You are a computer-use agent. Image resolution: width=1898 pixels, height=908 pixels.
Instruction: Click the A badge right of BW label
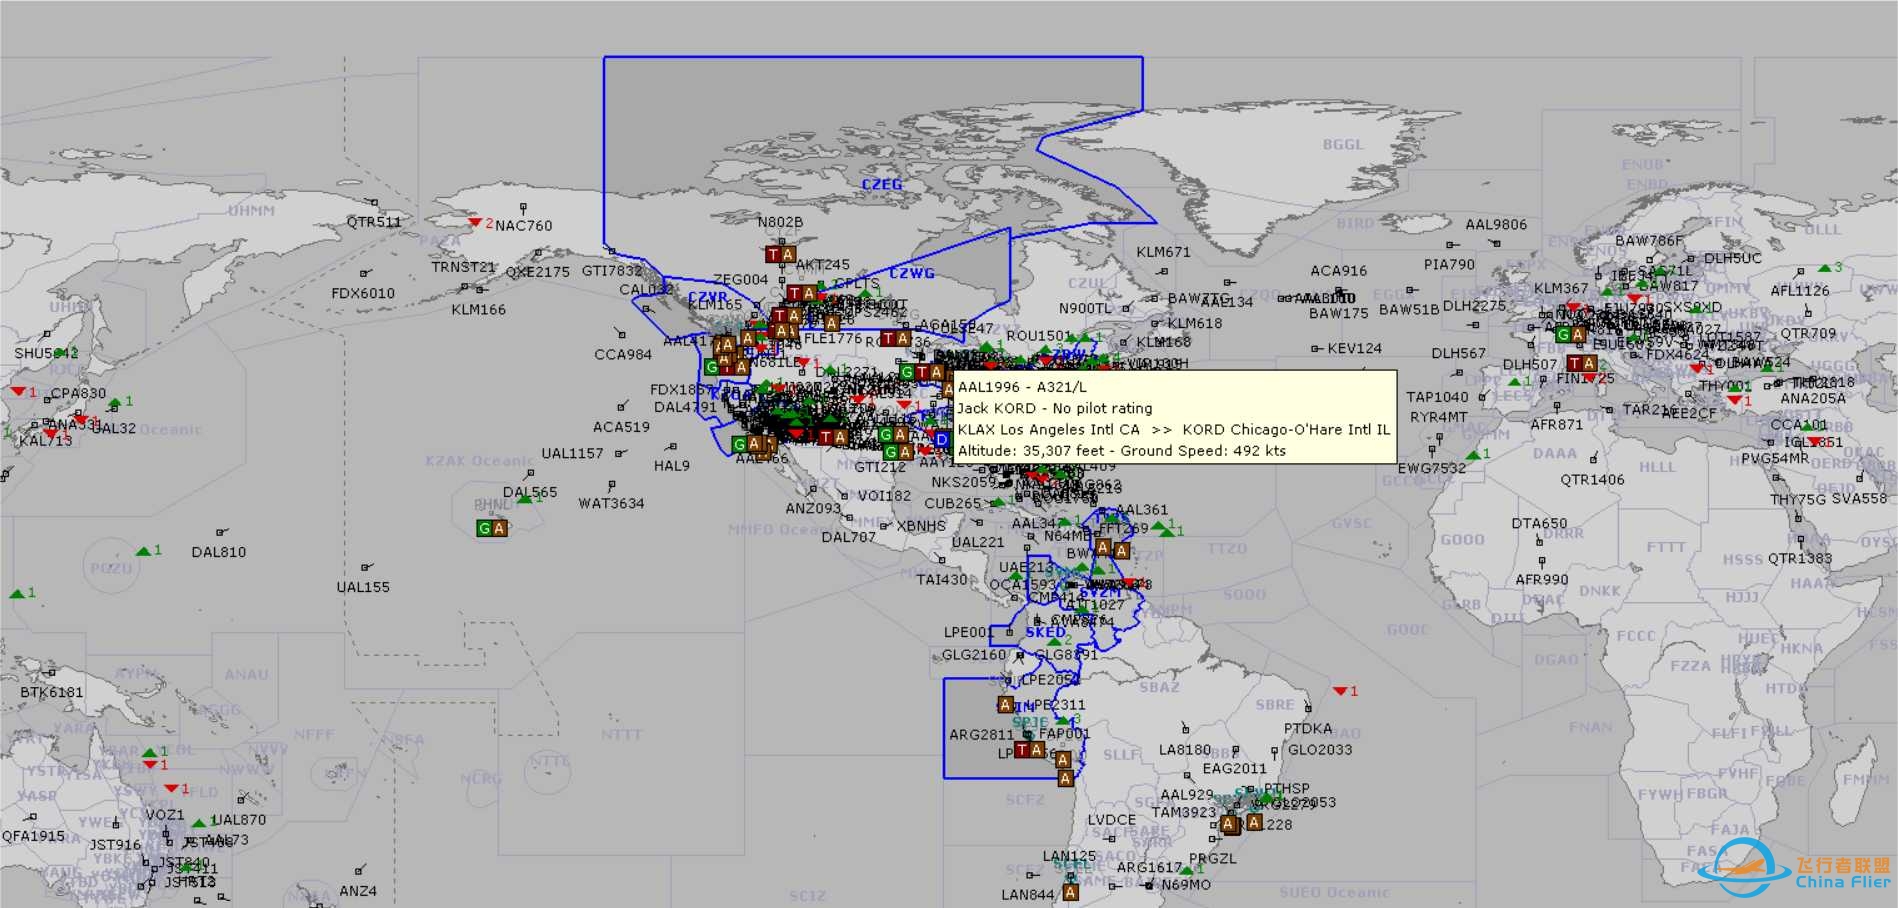1103,548
